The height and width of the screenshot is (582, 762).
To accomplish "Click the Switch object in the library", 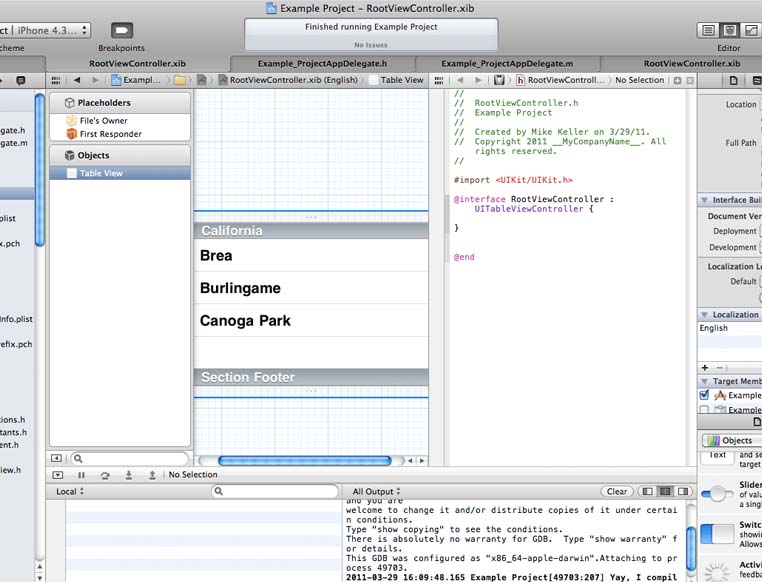I will (x=730, y=533).
